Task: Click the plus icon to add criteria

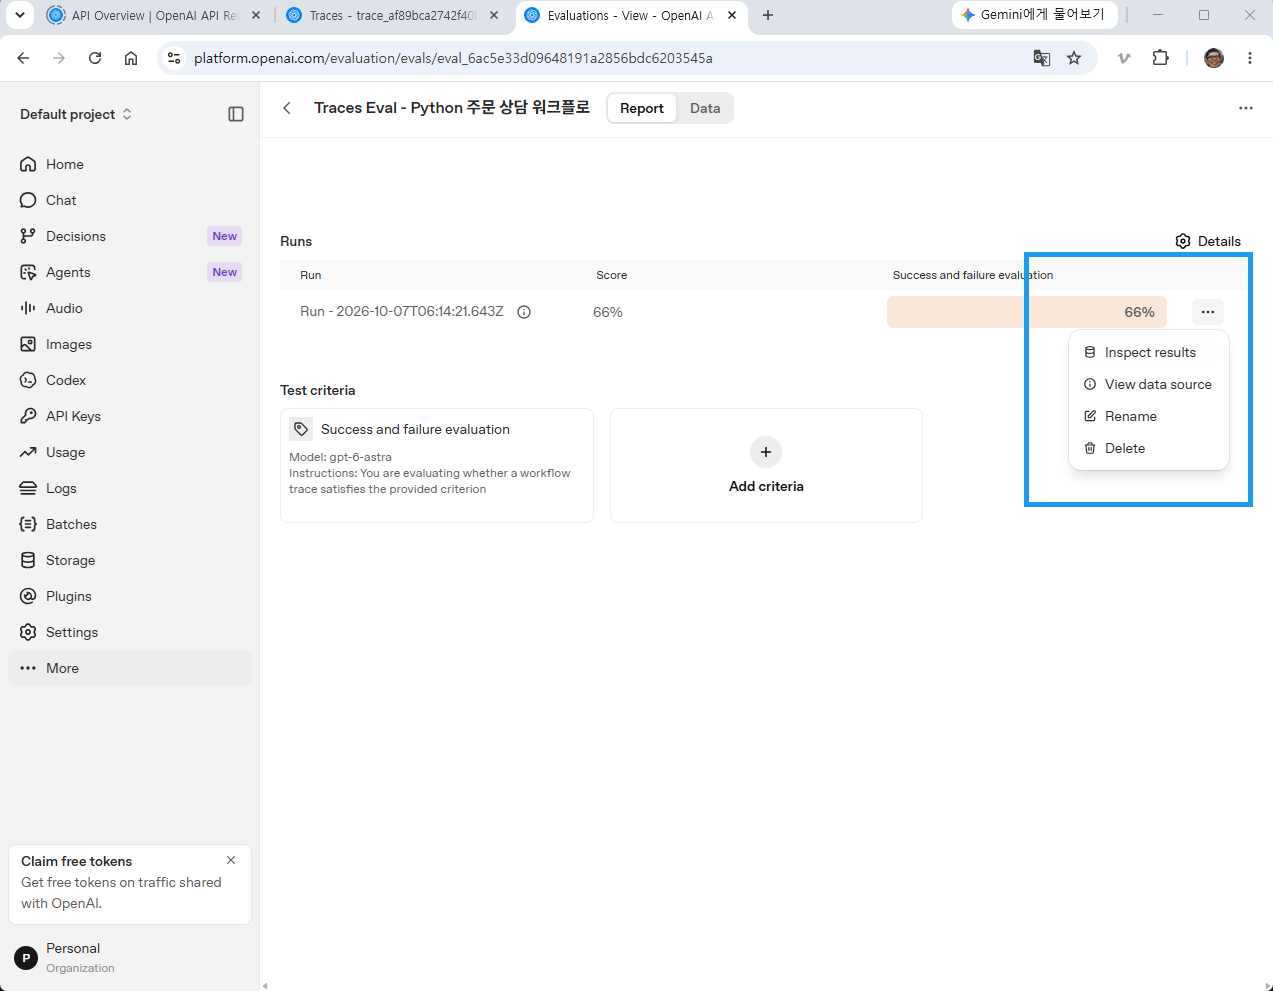Action: [x=766, y=452]
